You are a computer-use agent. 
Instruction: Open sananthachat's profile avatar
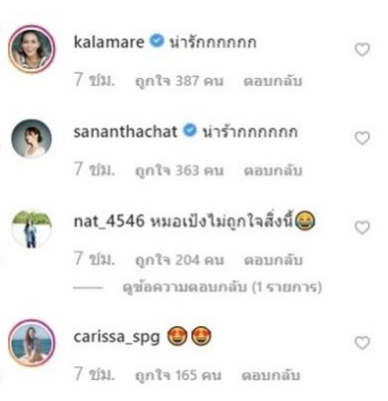coord(32,138)
